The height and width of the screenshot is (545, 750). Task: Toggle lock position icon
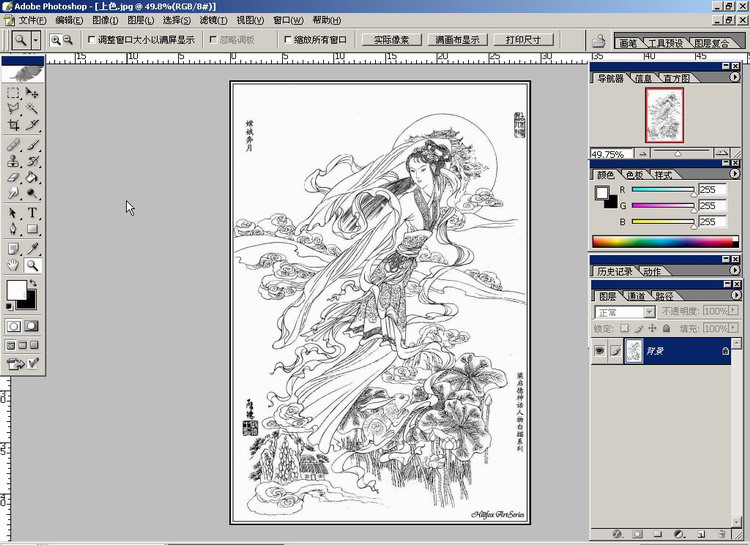(652, 329)
